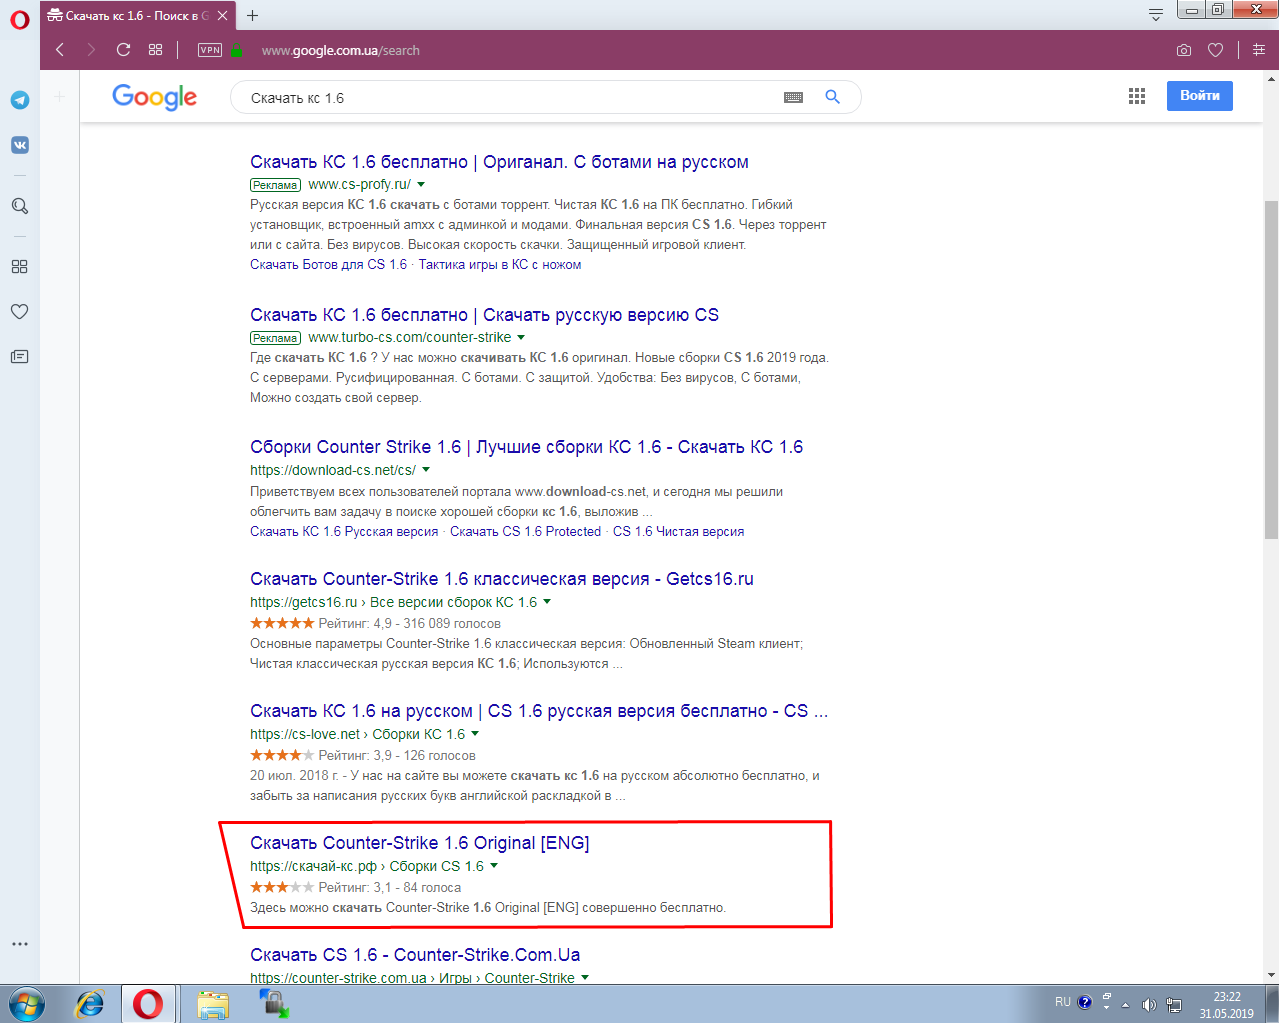The image size is (1279, 1023).
Task: Open the volume speaker tray icon
Action: [x=1149, y=1004]
